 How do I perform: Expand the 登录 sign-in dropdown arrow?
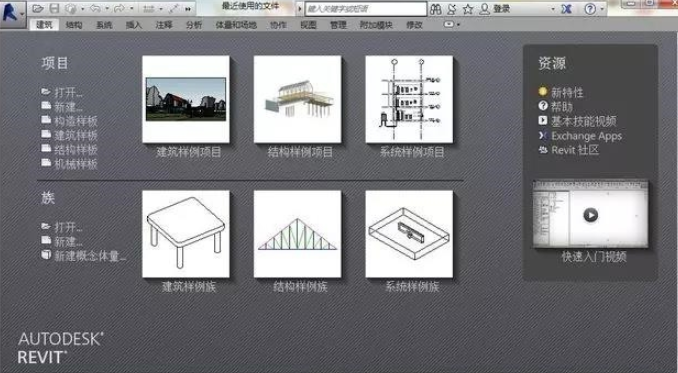pyautogui.click(x=553, y=9)
